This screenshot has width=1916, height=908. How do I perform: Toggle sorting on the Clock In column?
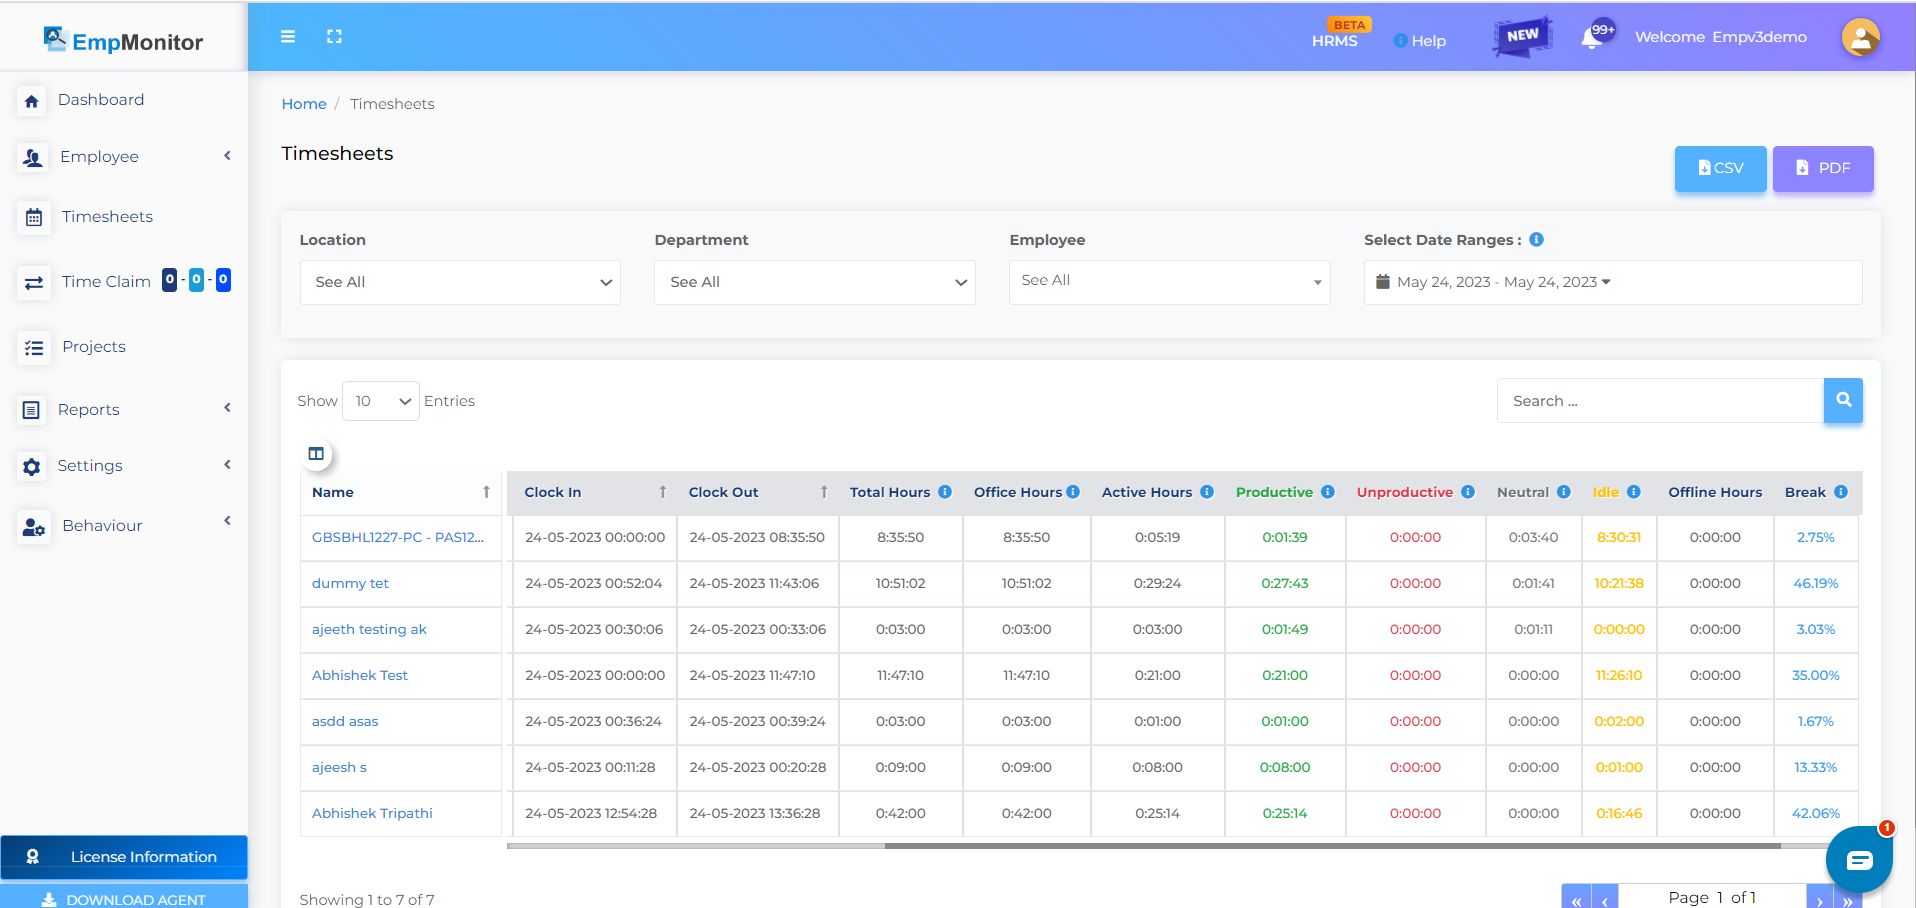(663, 492)
